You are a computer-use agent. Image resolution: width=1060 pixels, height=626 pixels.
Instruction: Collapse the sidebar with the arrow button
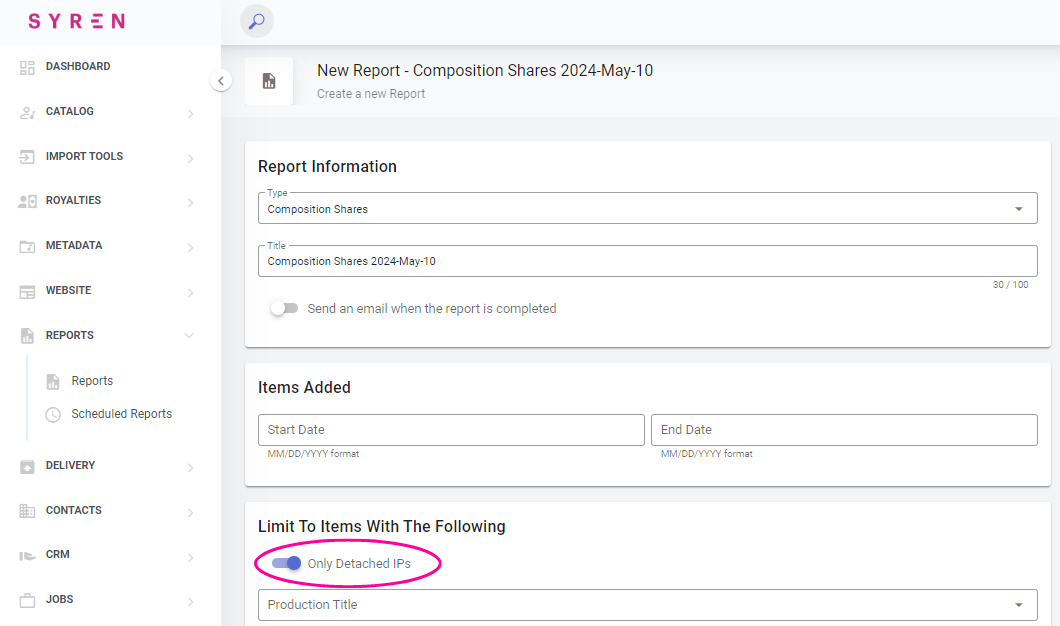221,81
